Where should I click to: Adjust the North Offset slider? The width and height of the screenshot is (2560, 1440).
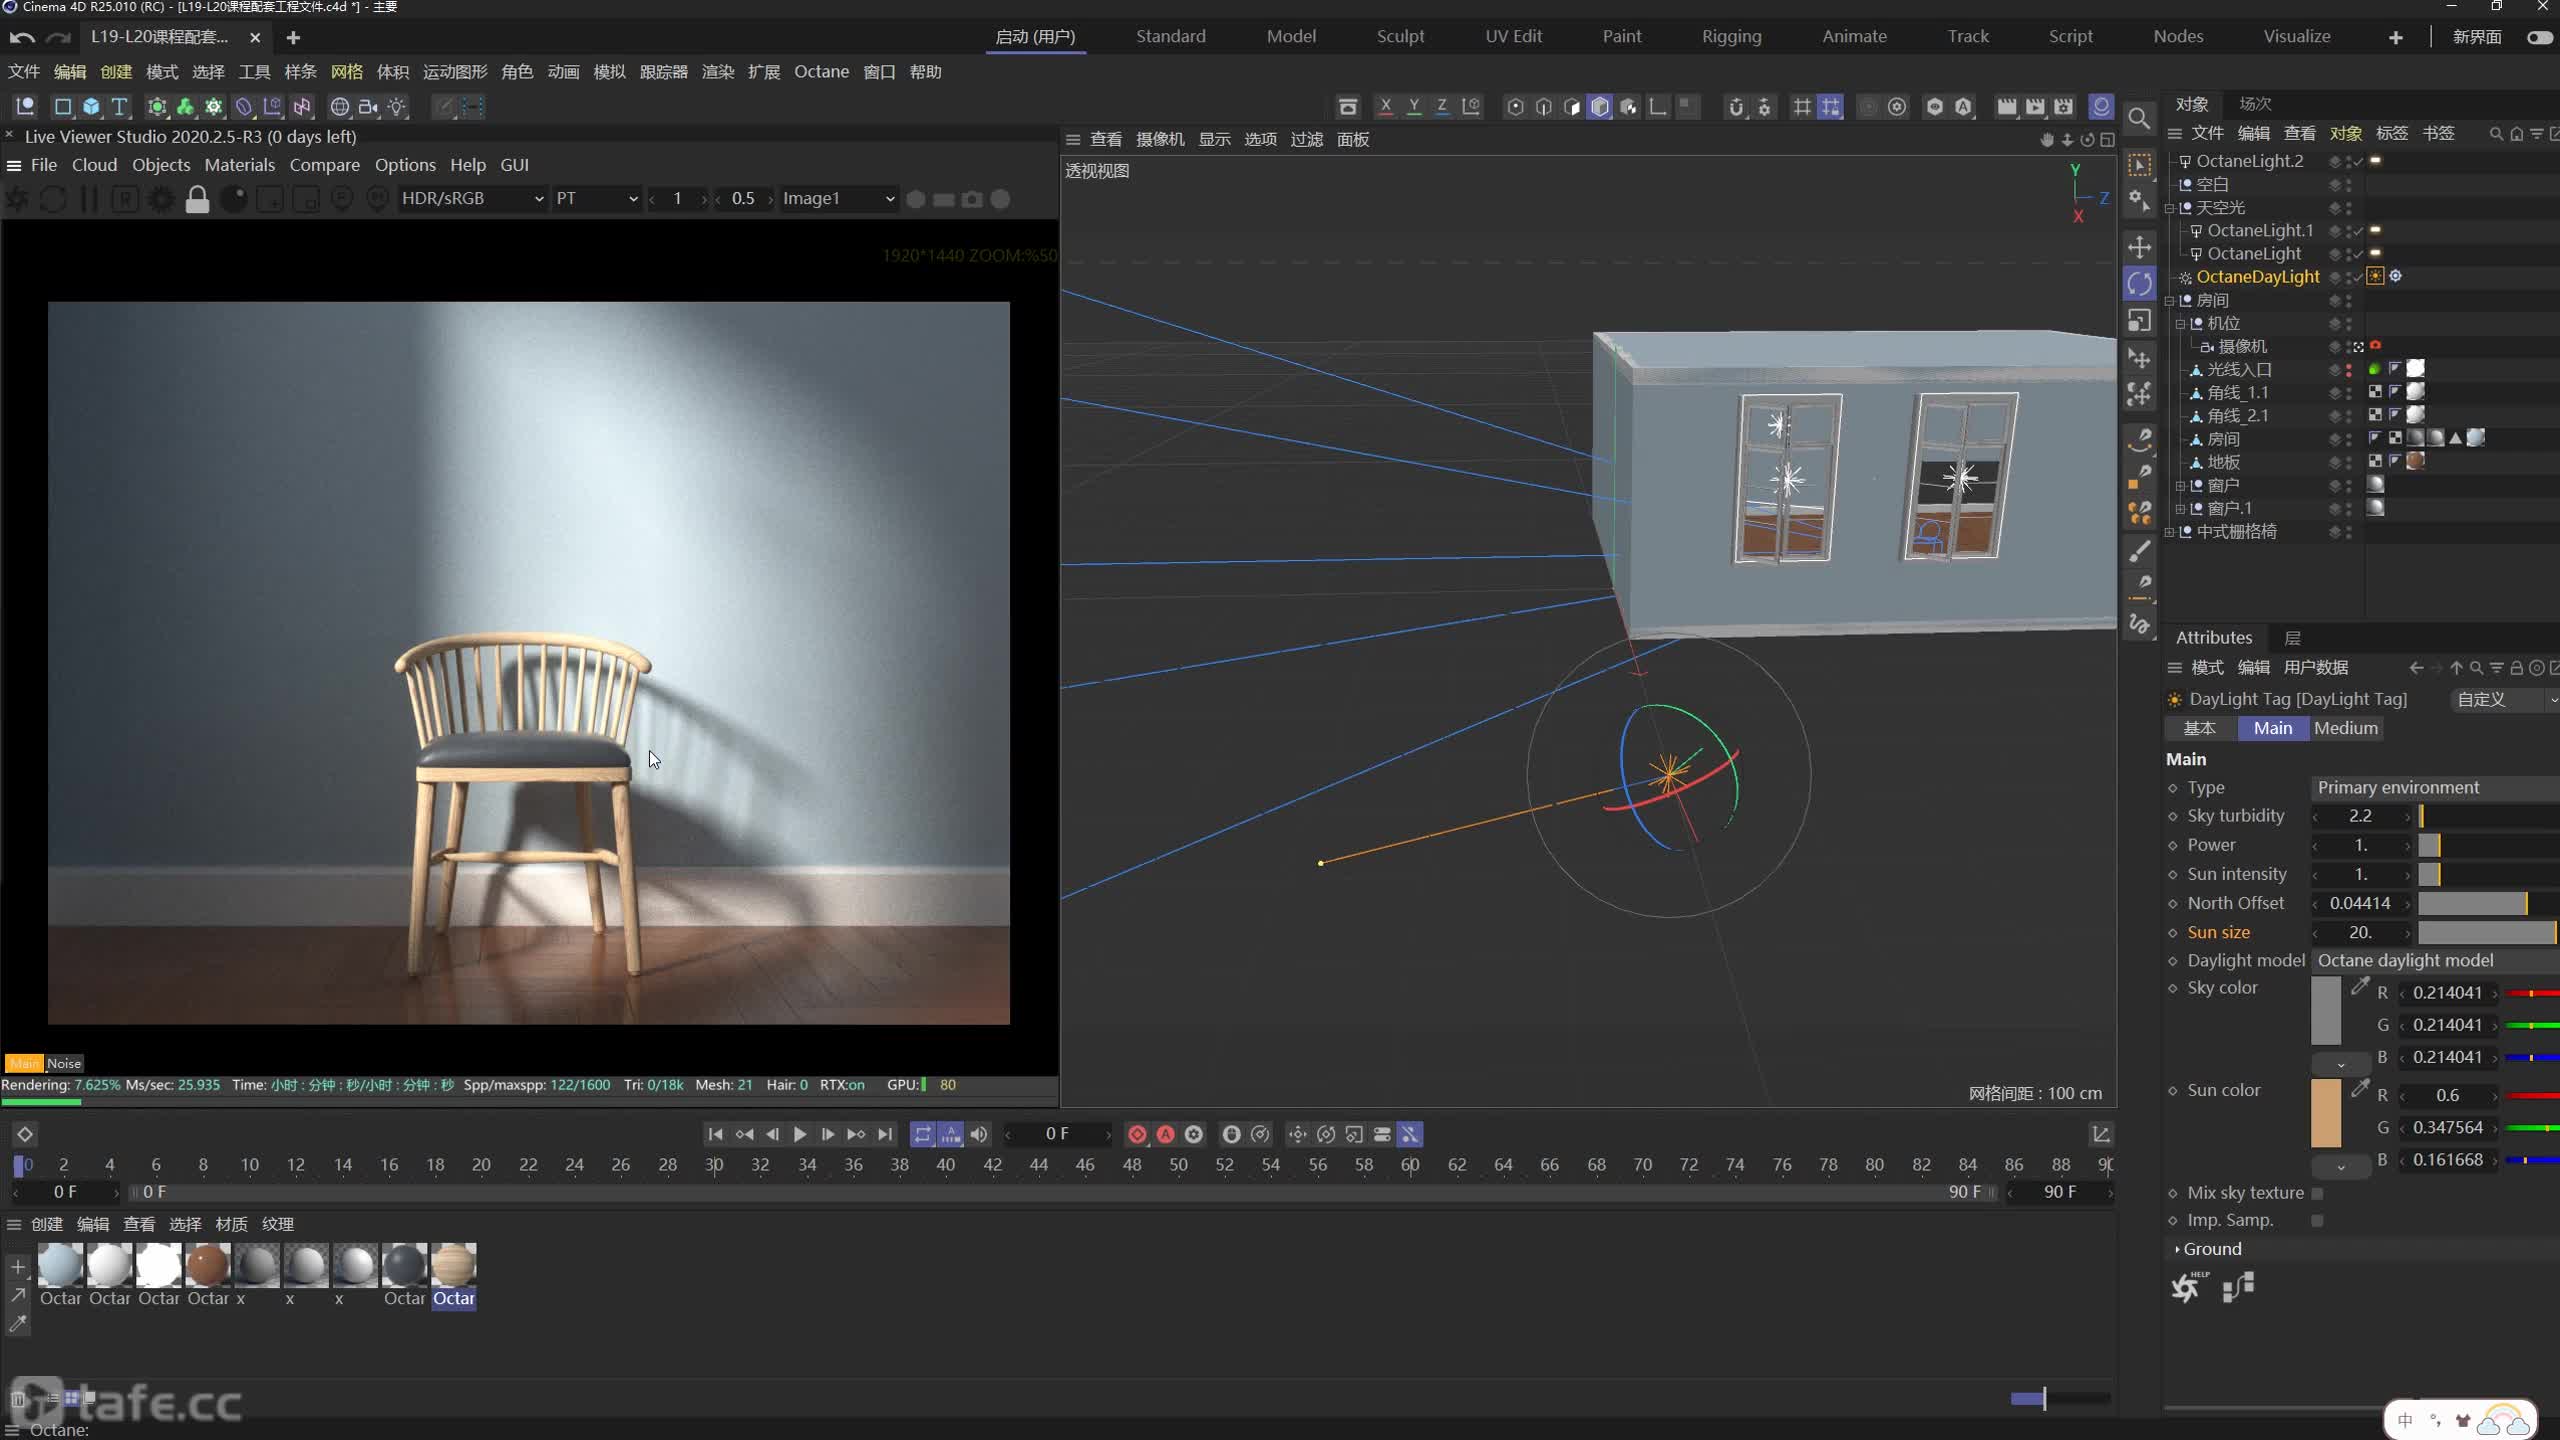coord(2488,903)
